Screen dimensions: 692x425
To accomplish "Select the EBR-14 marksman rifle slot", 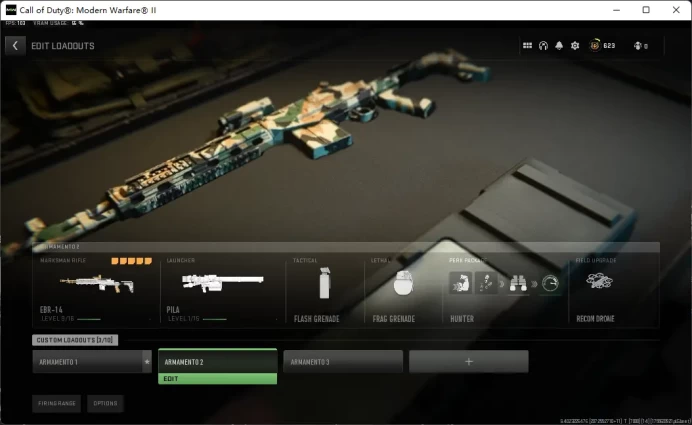I will [96, 290].
